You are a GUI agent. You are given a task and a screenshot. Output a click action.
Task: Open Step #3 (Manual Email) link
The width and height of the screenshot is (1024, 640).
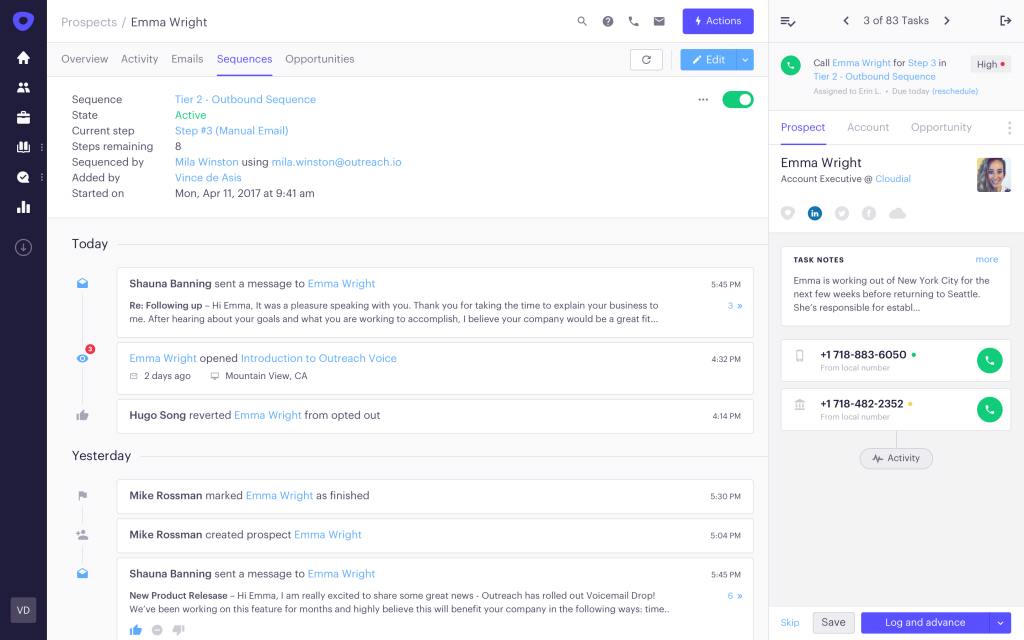(x=232, y=131)
